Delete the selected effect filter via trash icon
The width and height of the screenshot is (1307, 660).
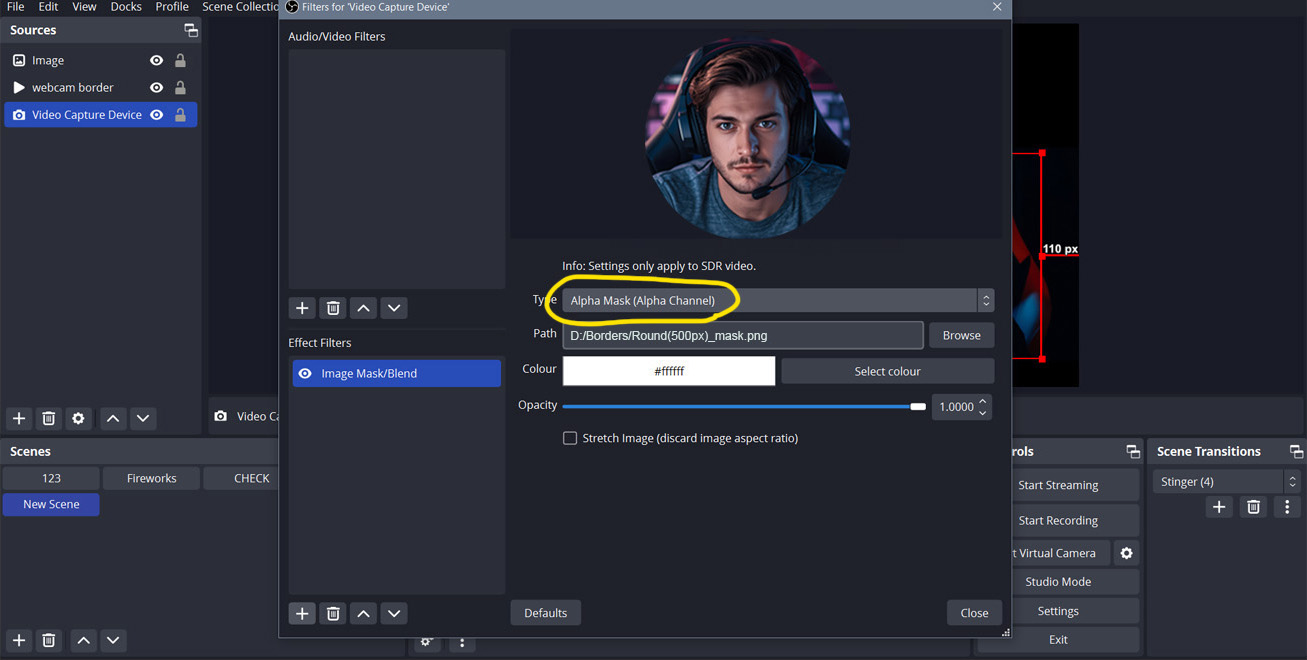[x=333, y=613]
